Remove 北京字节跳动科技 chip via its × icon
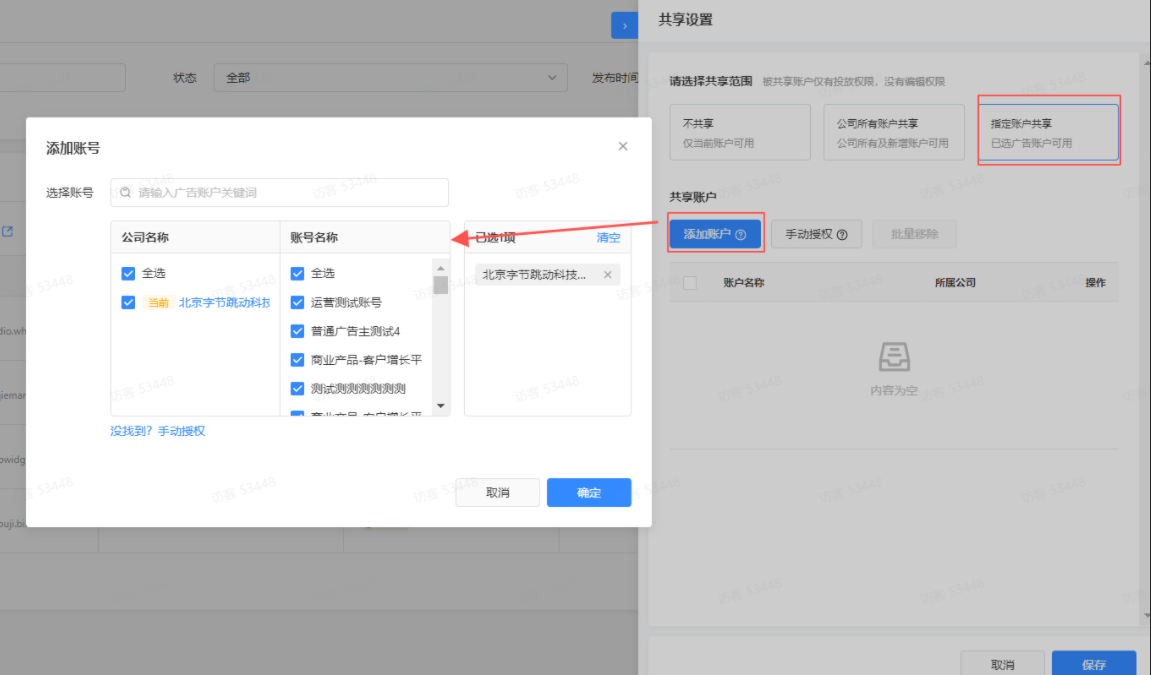This screenshot has width=1151, height=675. (607, 273)
